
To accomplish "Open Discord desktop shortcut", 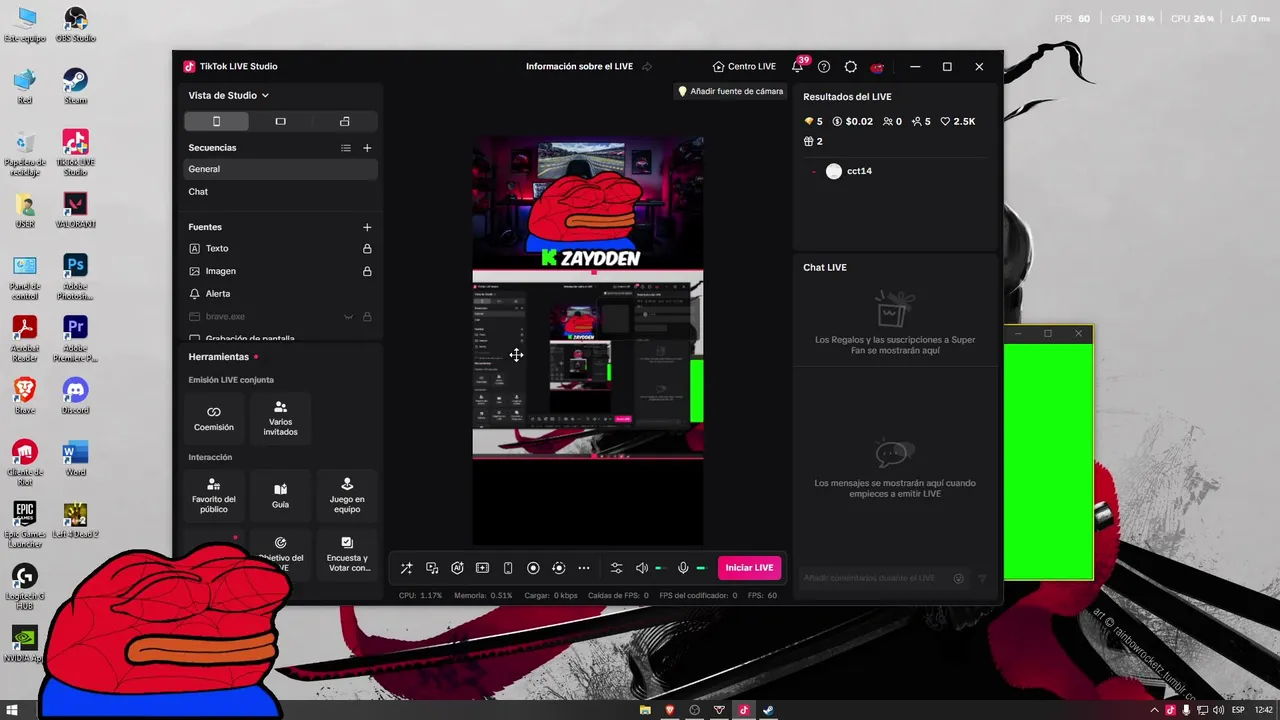I will coord(75,396).
